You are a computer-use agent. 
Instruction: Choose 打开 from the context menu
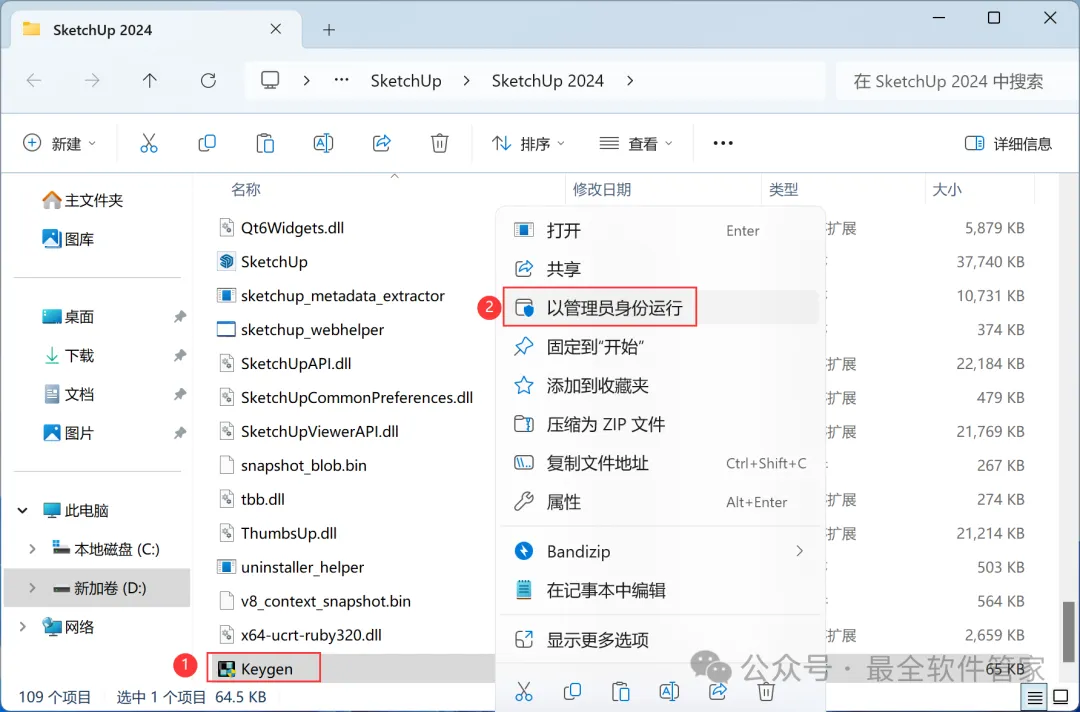(x=661, y=230)
